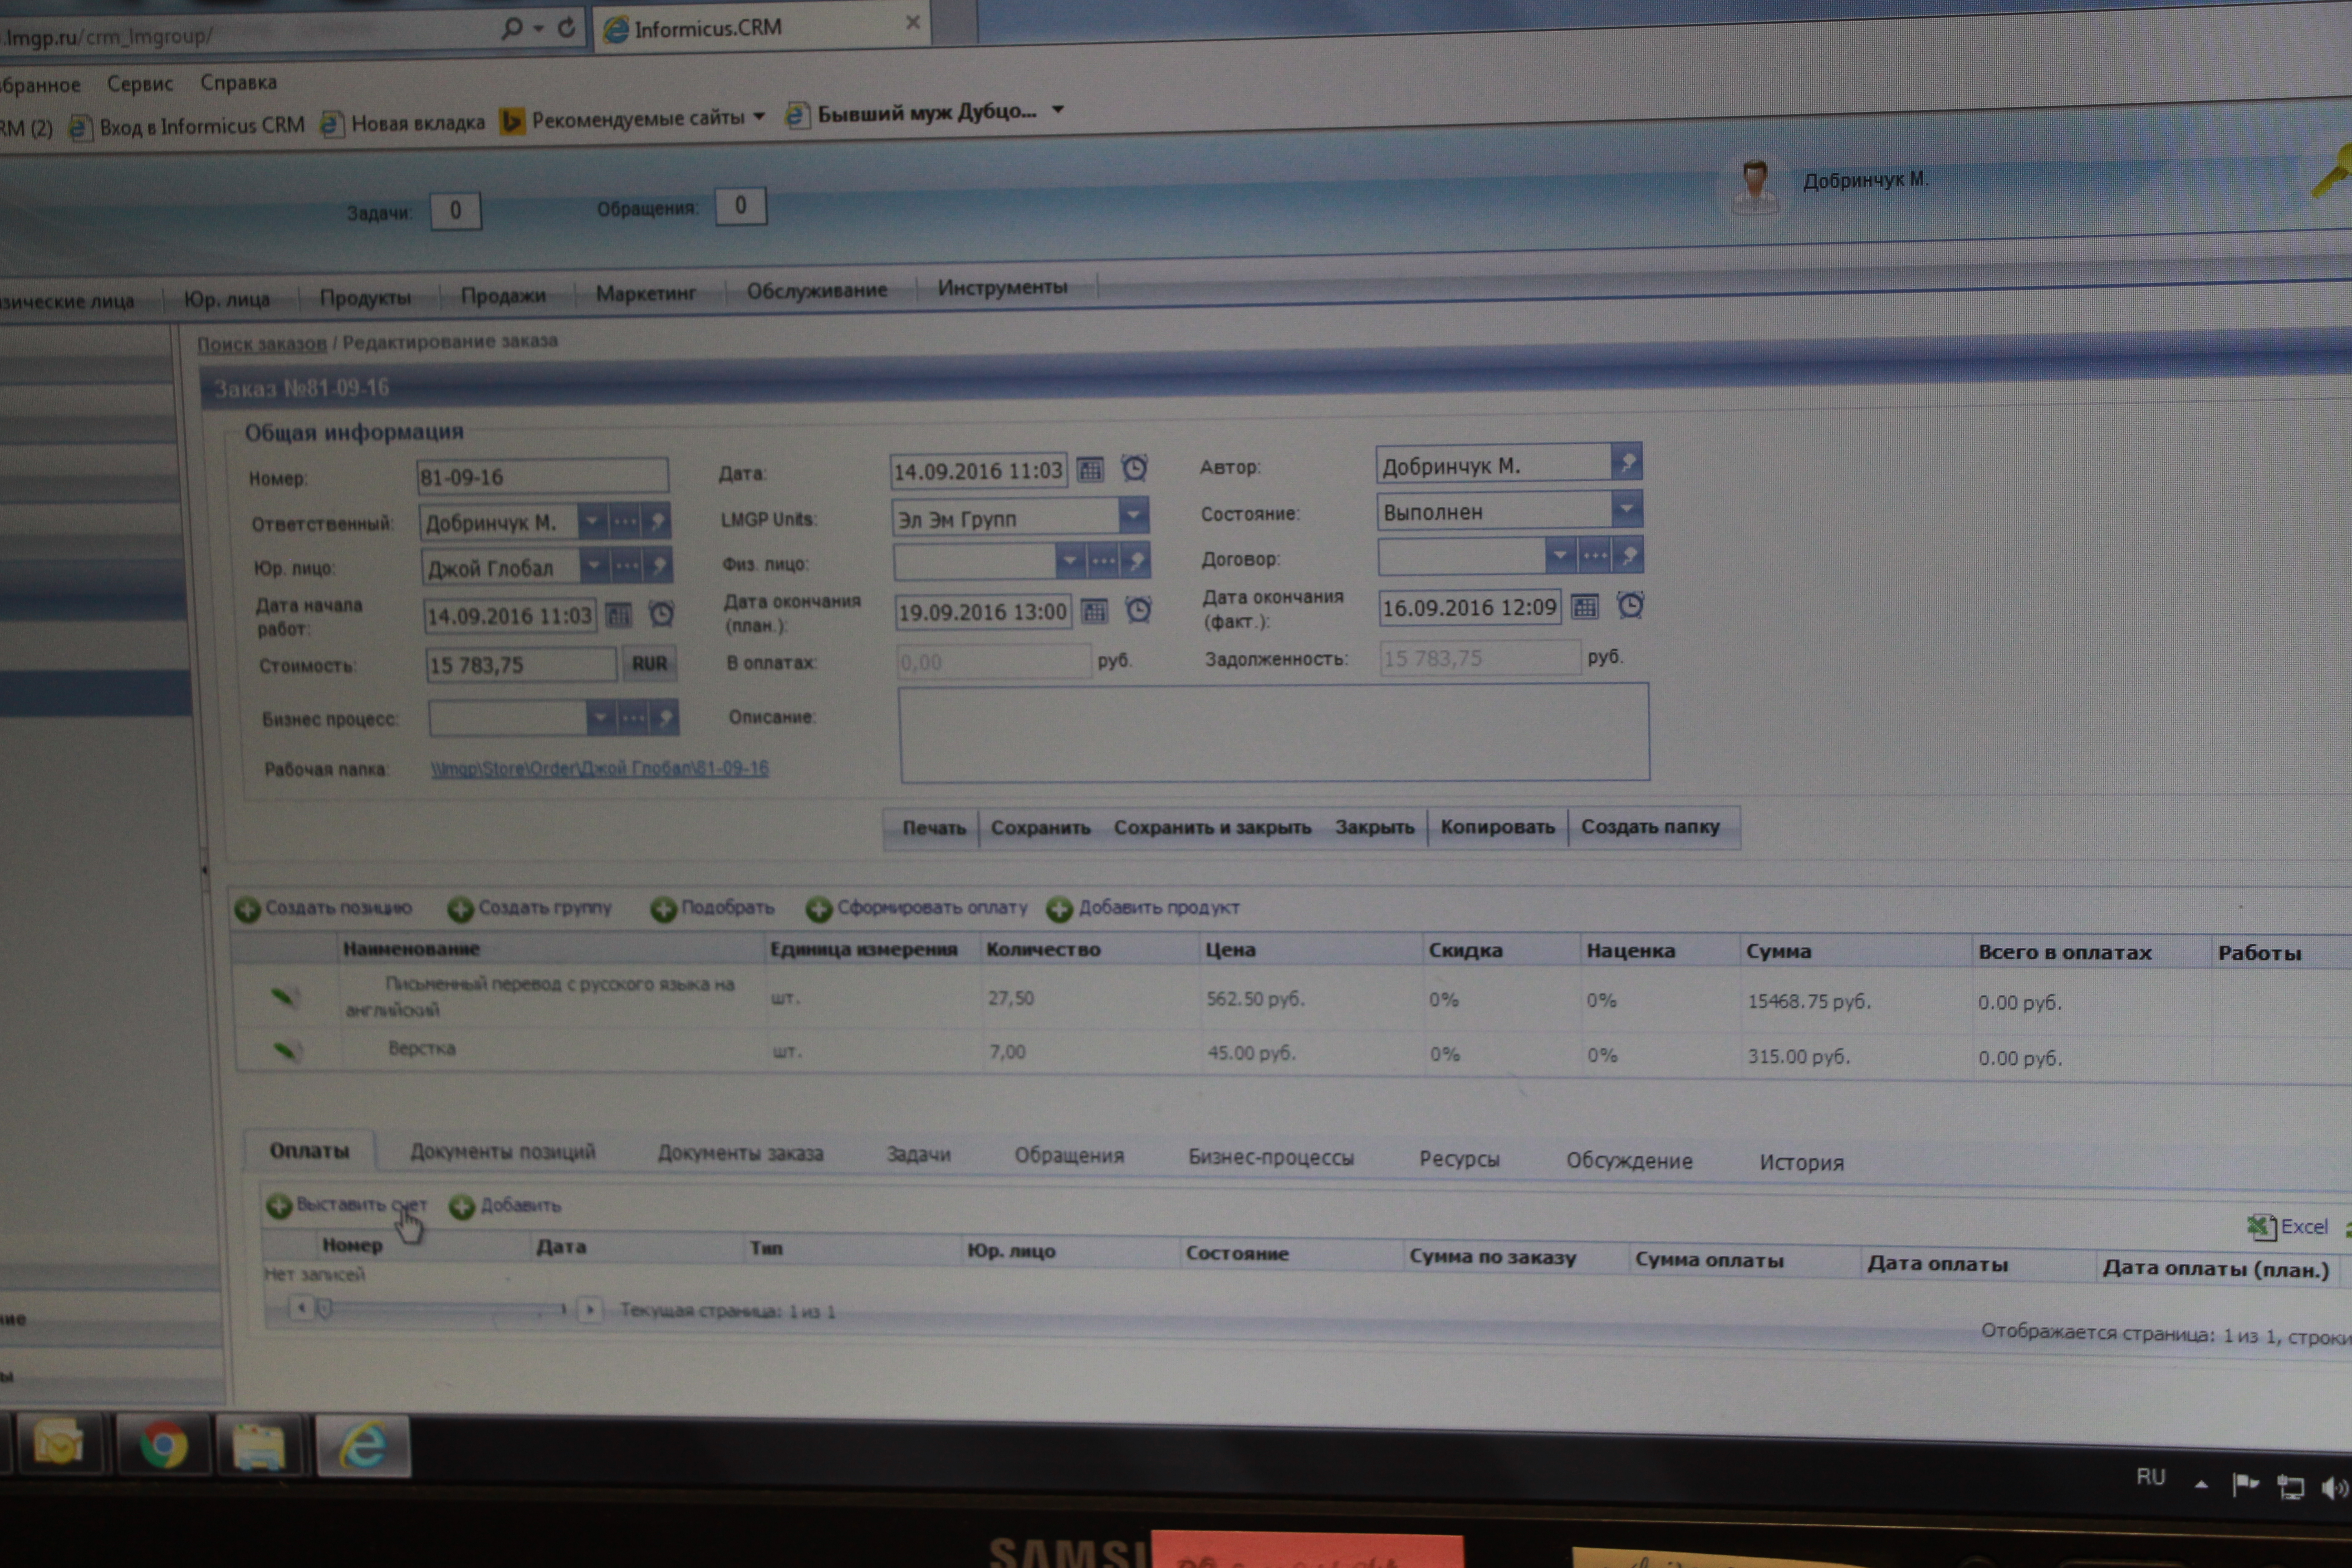Click ellipsis lookup button next to Юр. лицо
Viewport: 2352px width, 1568px height.
[x=626, y=567]
